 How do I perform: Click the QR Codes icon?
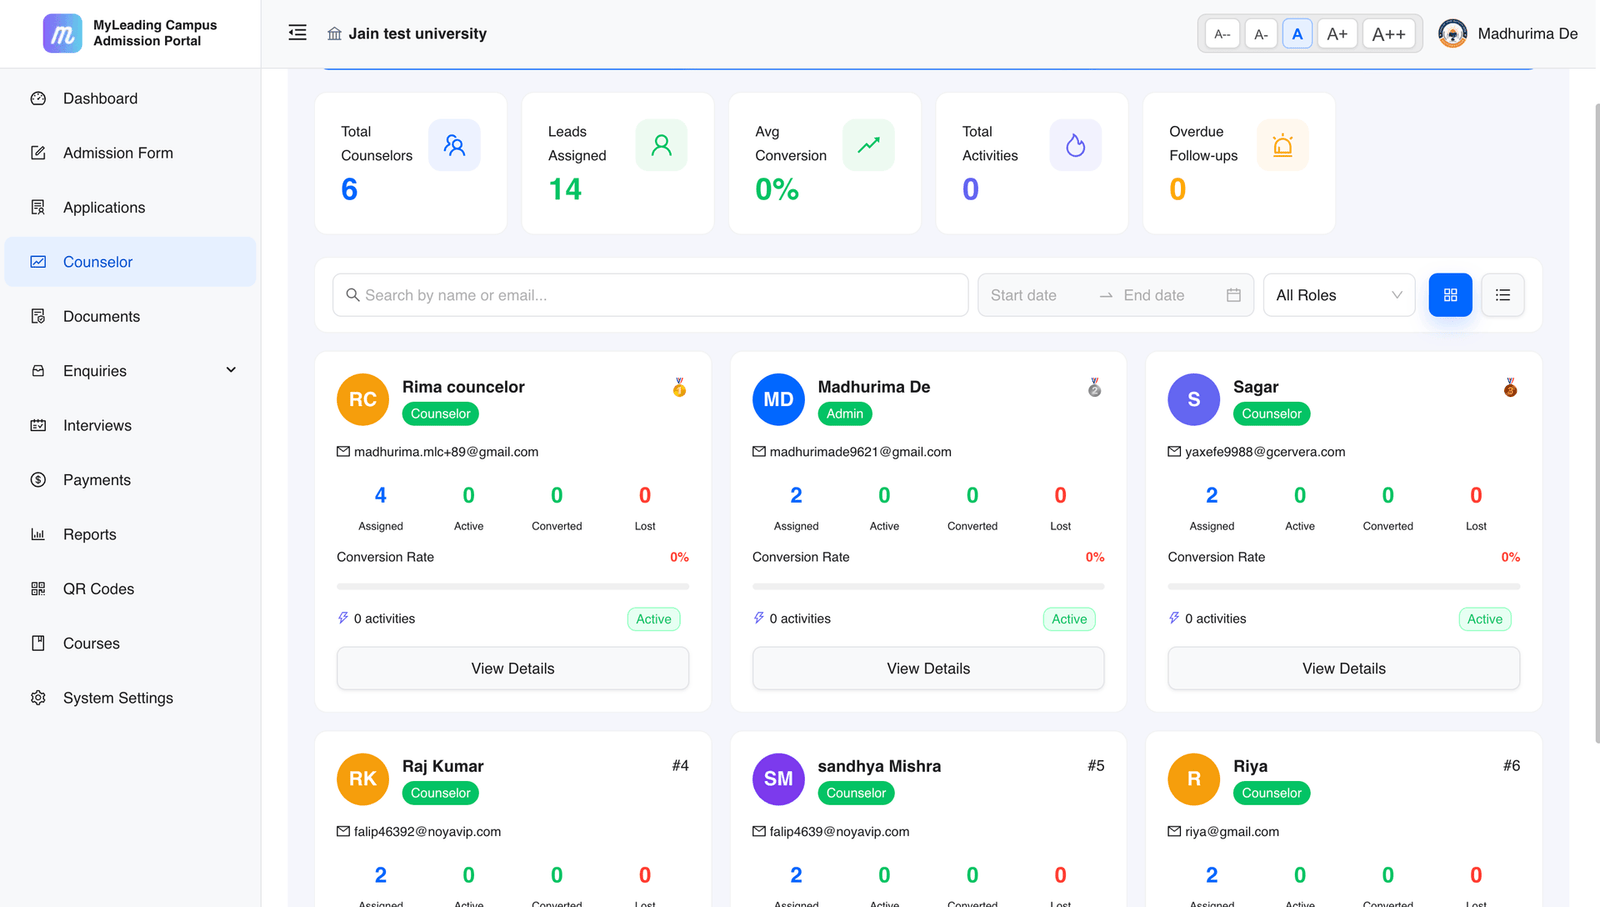[x=38, y=589]
